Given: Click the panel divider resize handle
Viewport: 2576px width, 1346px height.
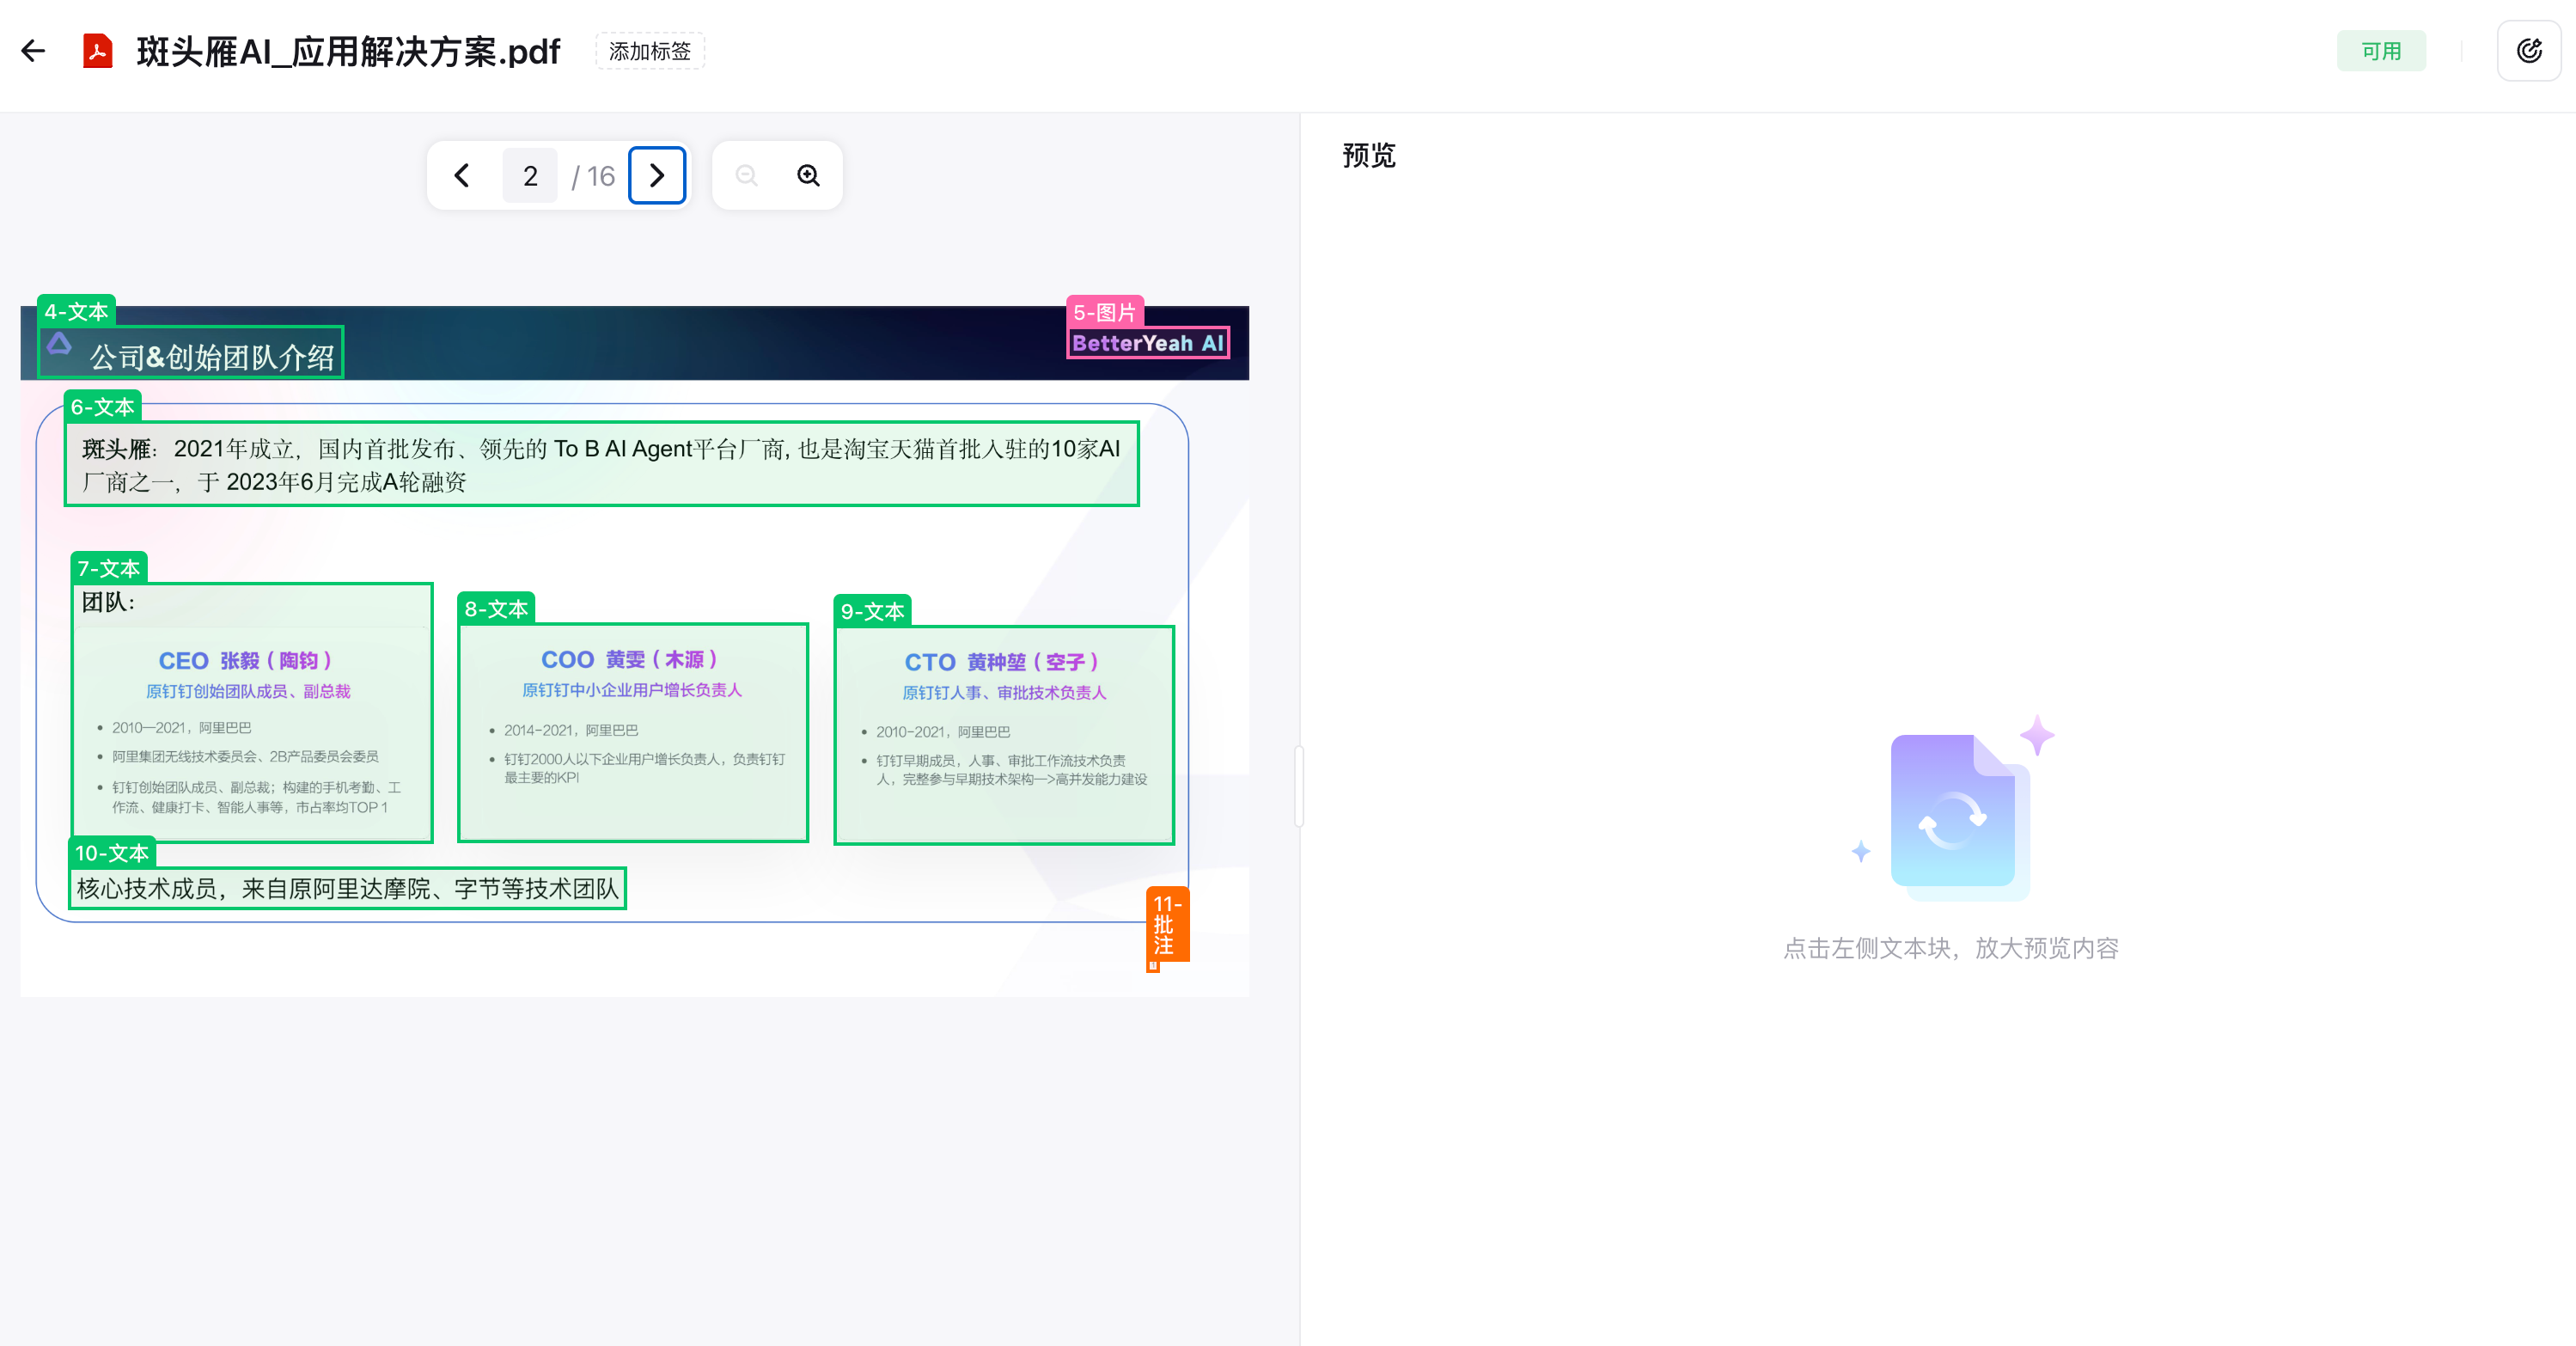Looking at the screenshot, I should click(1299, 786).
